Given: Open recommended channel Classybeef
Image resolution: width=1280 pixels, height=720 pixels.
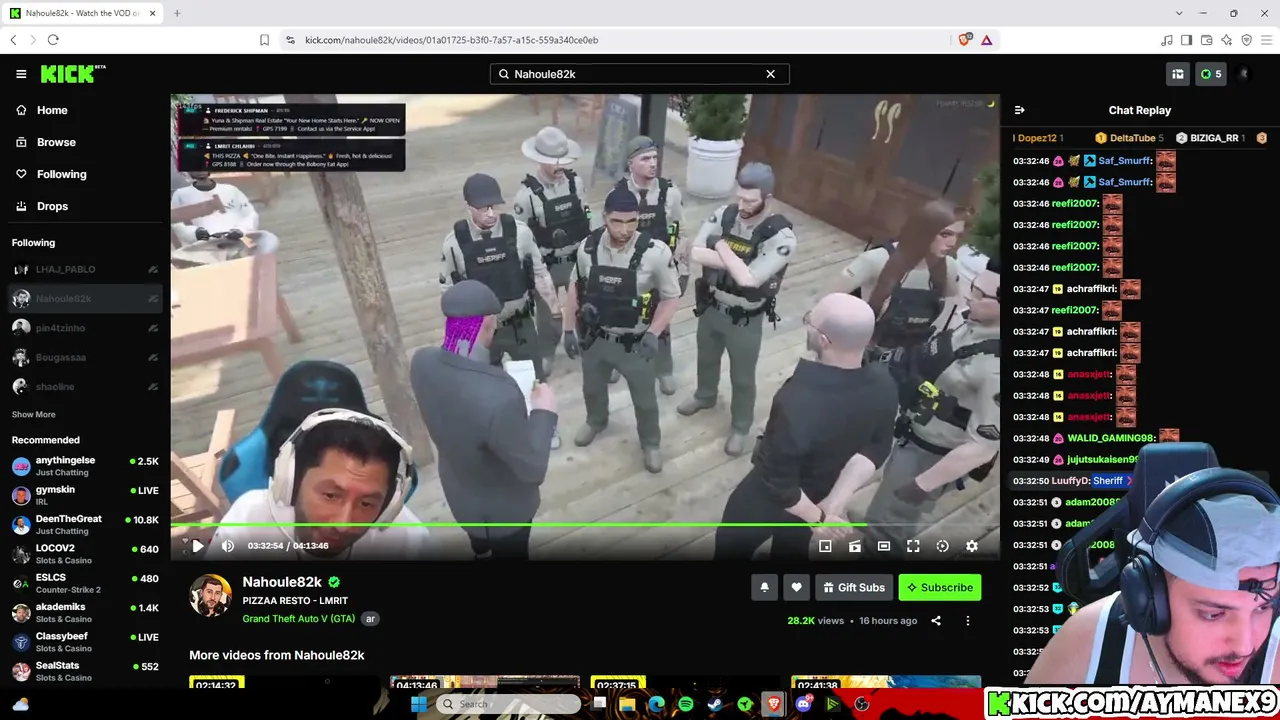Looking at the screenshot, I should (x=85, y=642).
